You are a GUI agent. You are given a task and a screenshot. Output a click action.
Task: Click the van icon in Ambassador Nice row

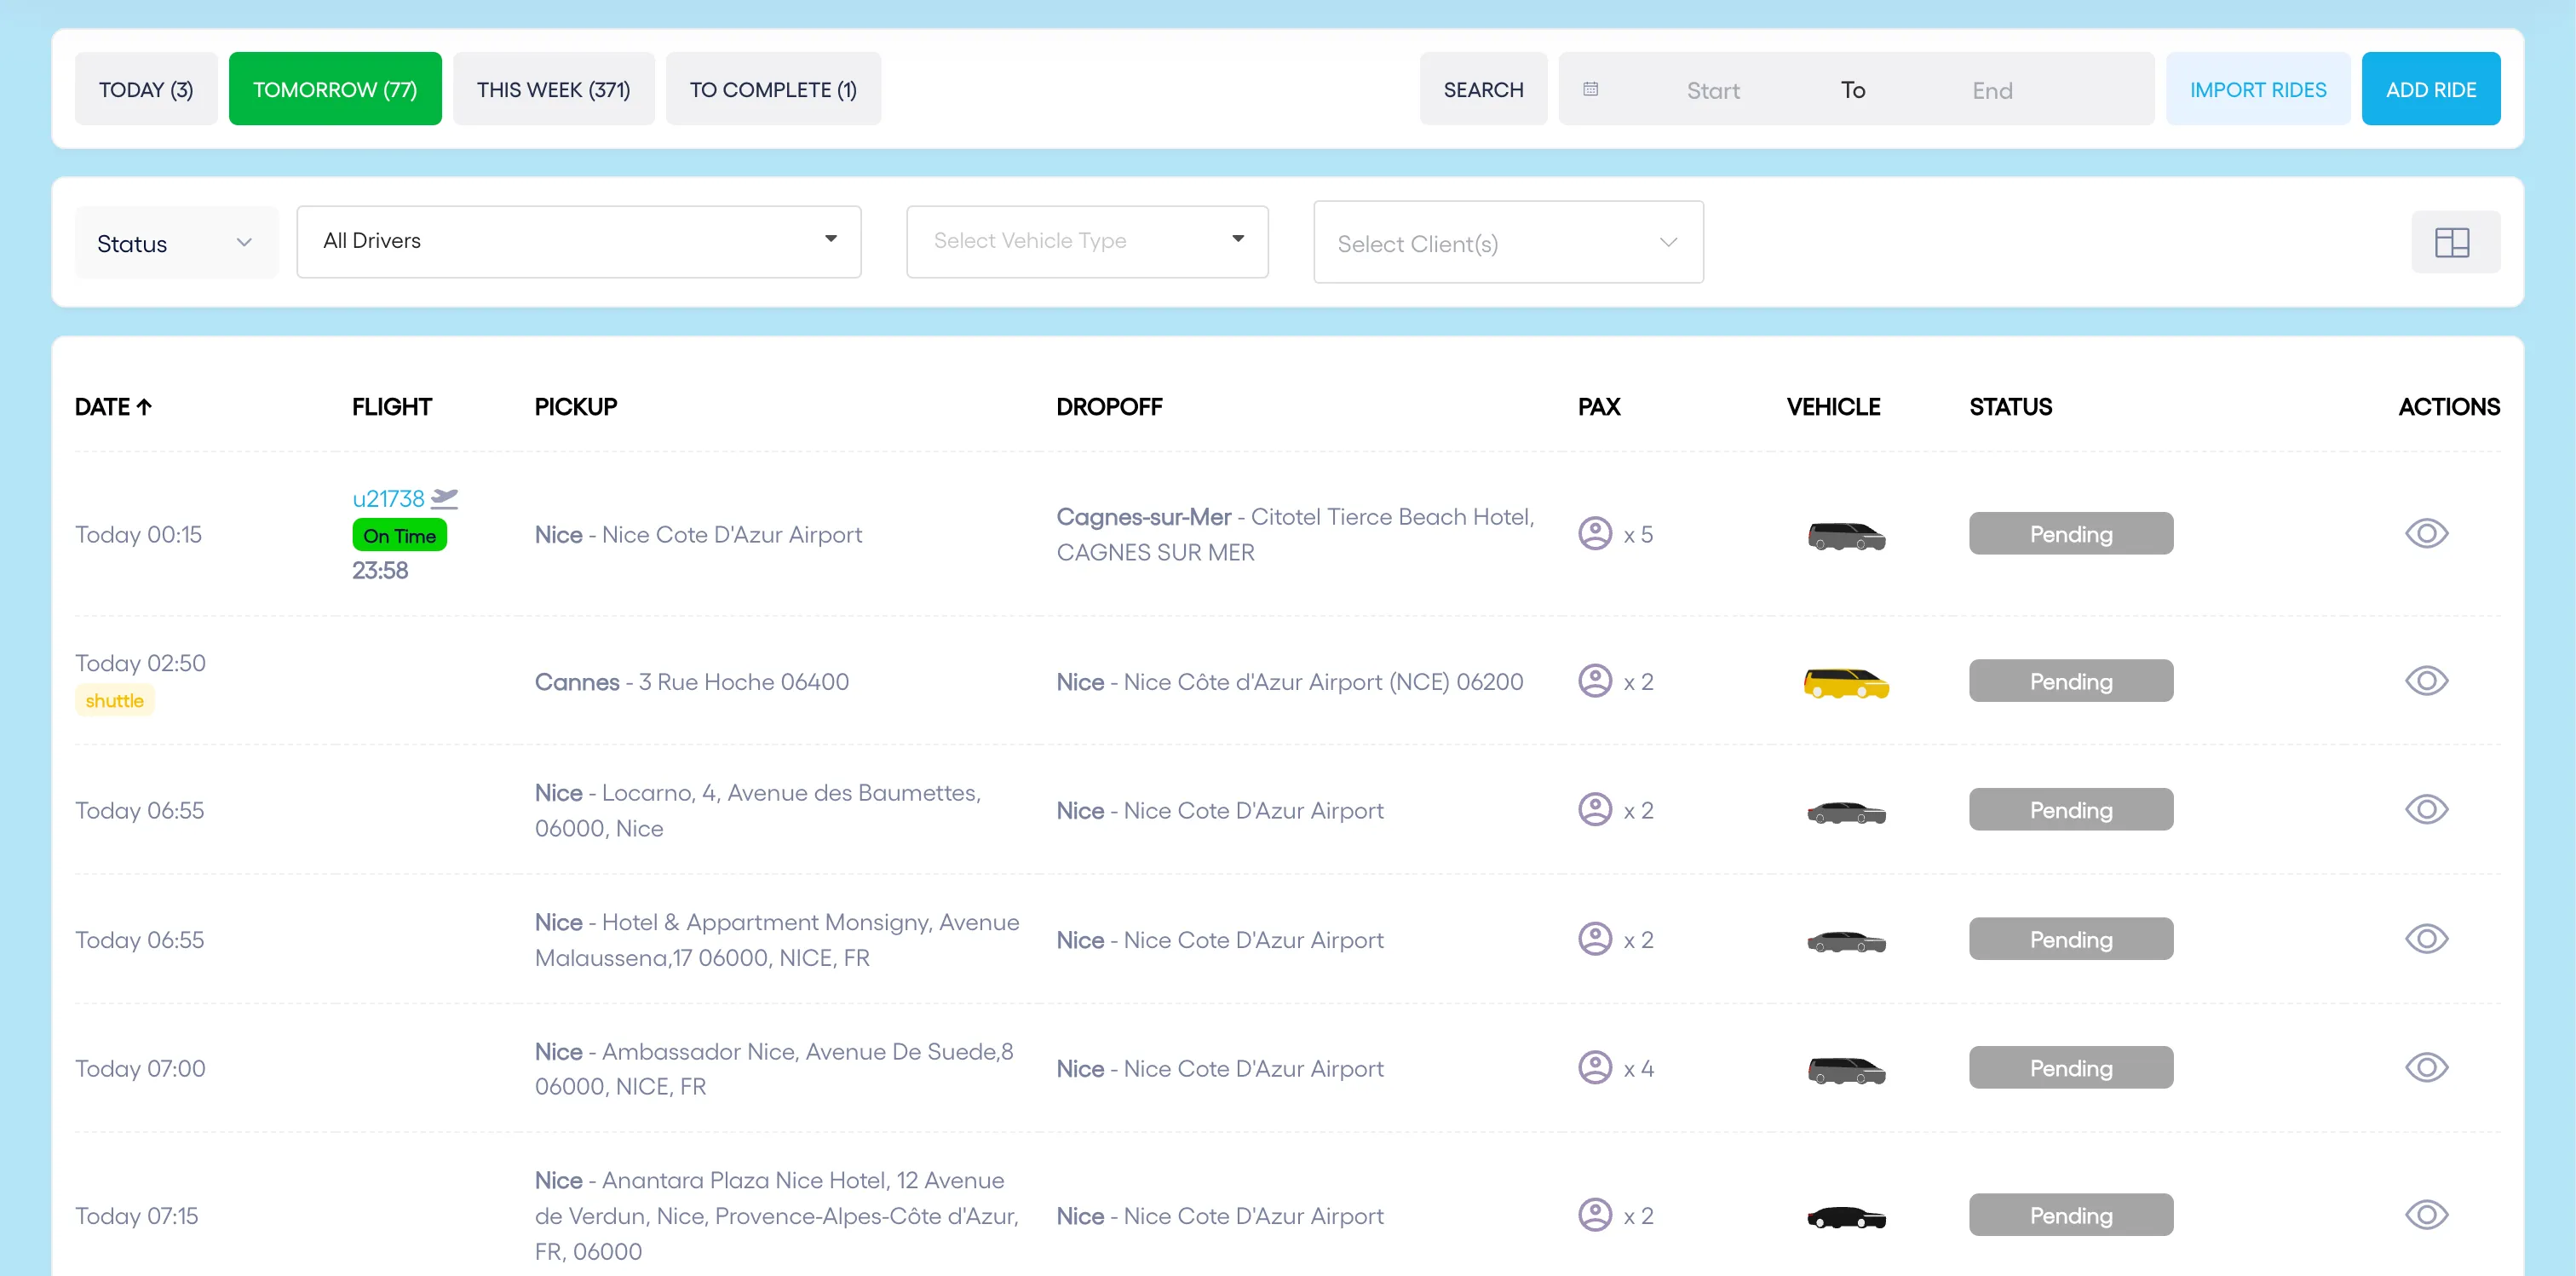1846,1070
